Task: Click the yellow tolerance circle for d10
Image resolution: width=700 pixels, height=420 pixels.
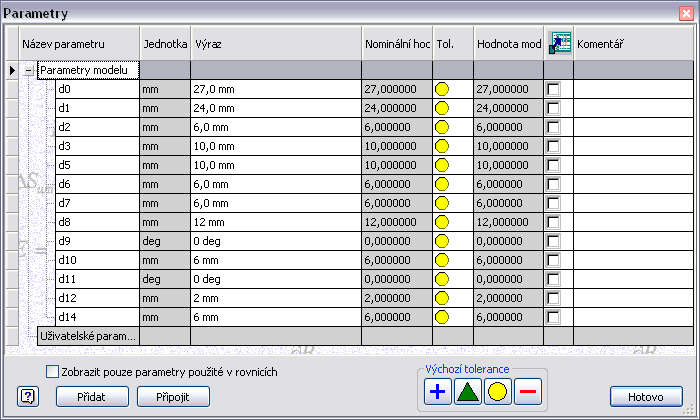Action: 442,260
